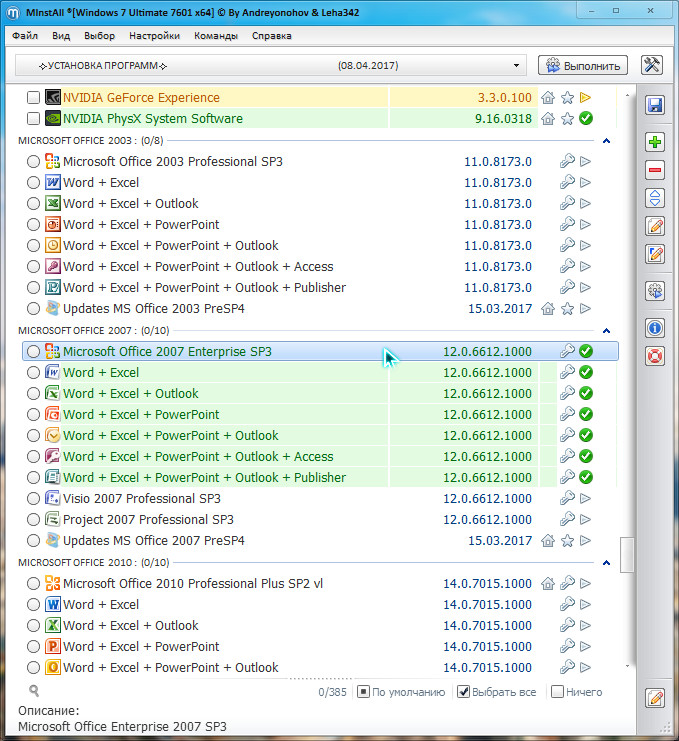Screen dimensions: 679x741
Task: Check the NVIDIA GeForce Experience checkbox
Action: [33, 98]
